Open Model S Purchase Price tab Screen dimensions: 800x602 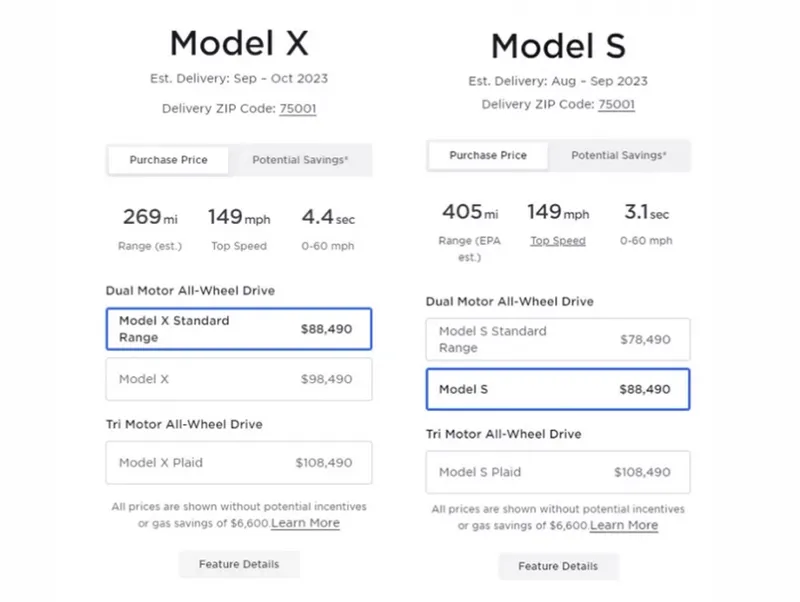[488, 156]
